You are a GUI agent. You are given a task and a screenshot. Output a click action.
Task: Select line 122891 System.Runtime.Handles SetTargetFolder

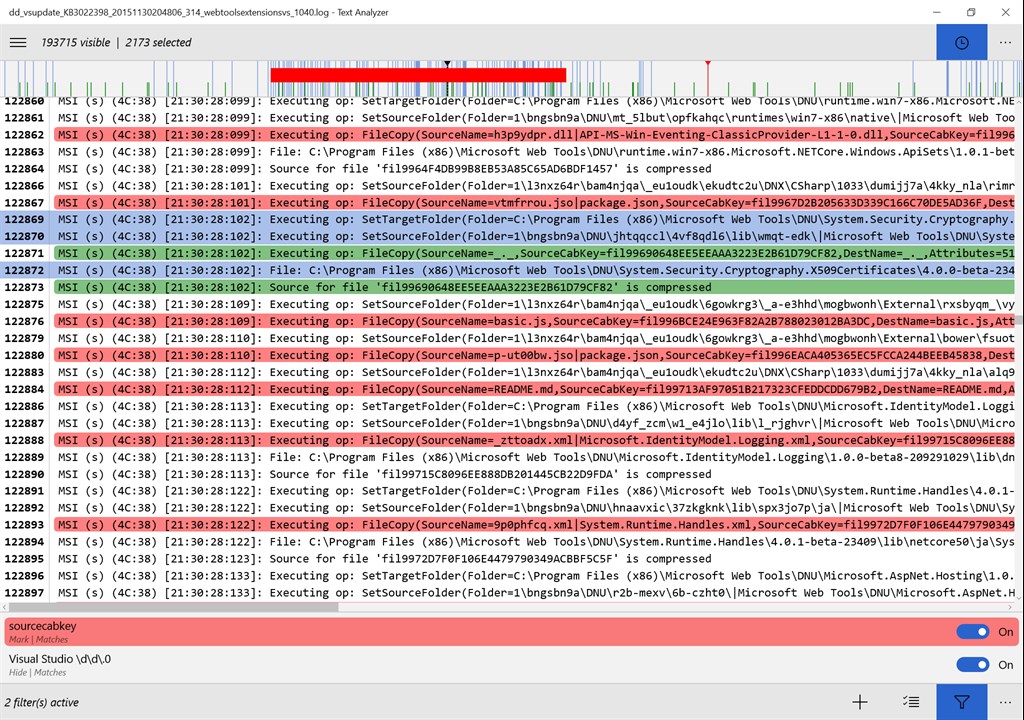coord(509,491)
